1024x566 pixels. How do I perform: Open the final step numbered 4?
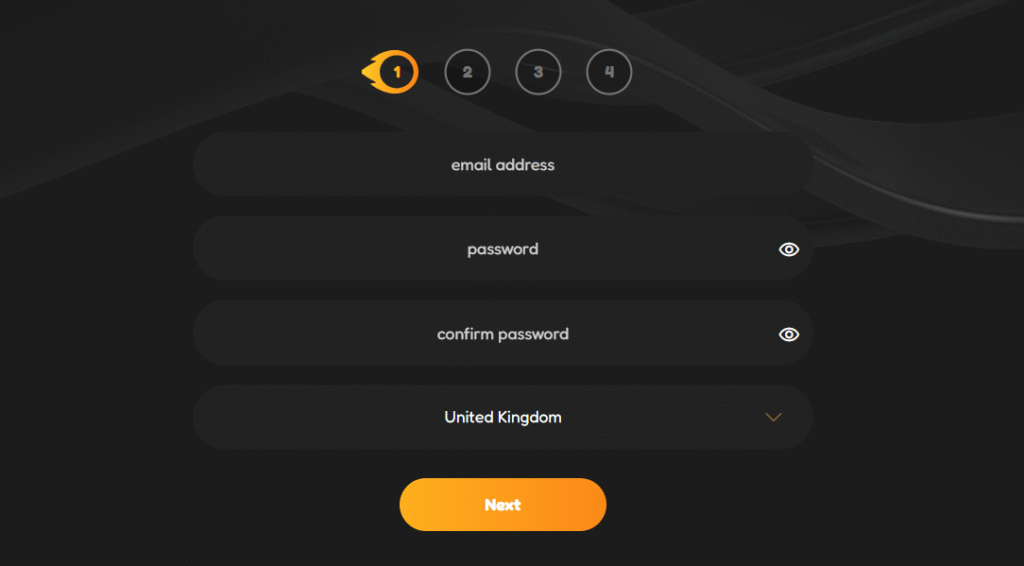pos(609,72)
